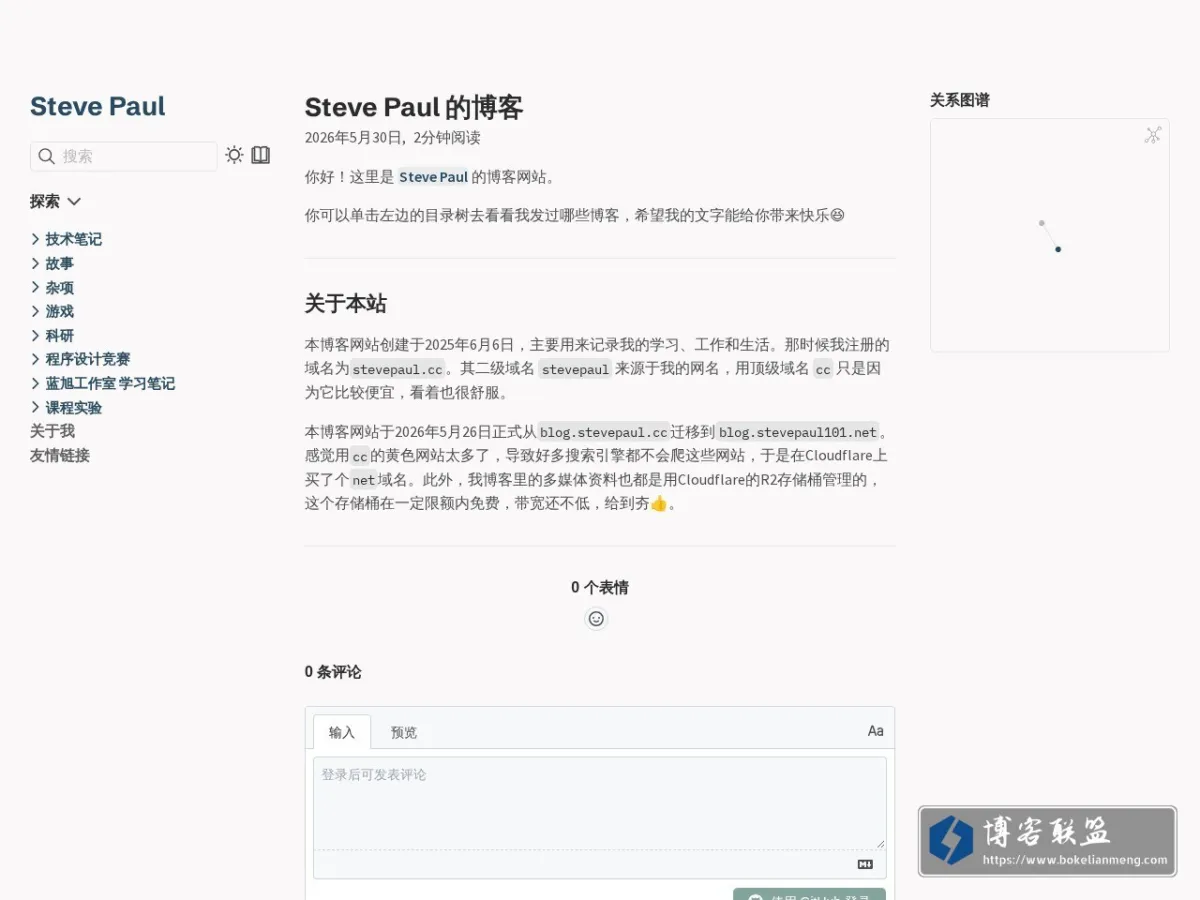Click the stevepaul.cc code text

(x=397, y=369)
